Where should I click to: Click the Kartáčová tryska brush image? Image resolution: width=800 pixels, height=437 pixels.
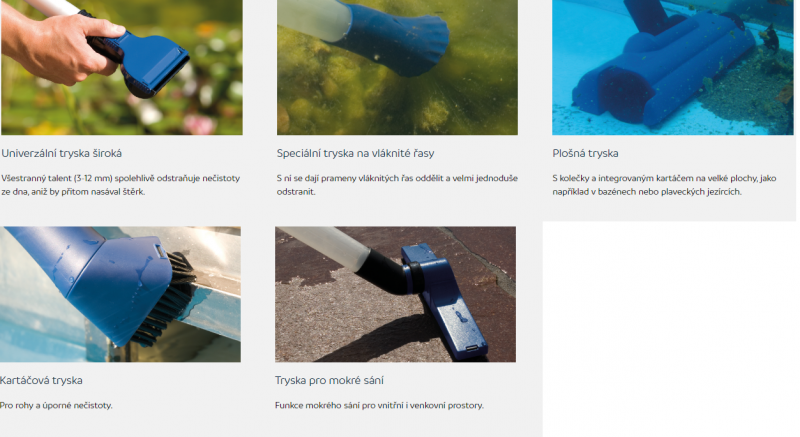(x=120, y=294)
